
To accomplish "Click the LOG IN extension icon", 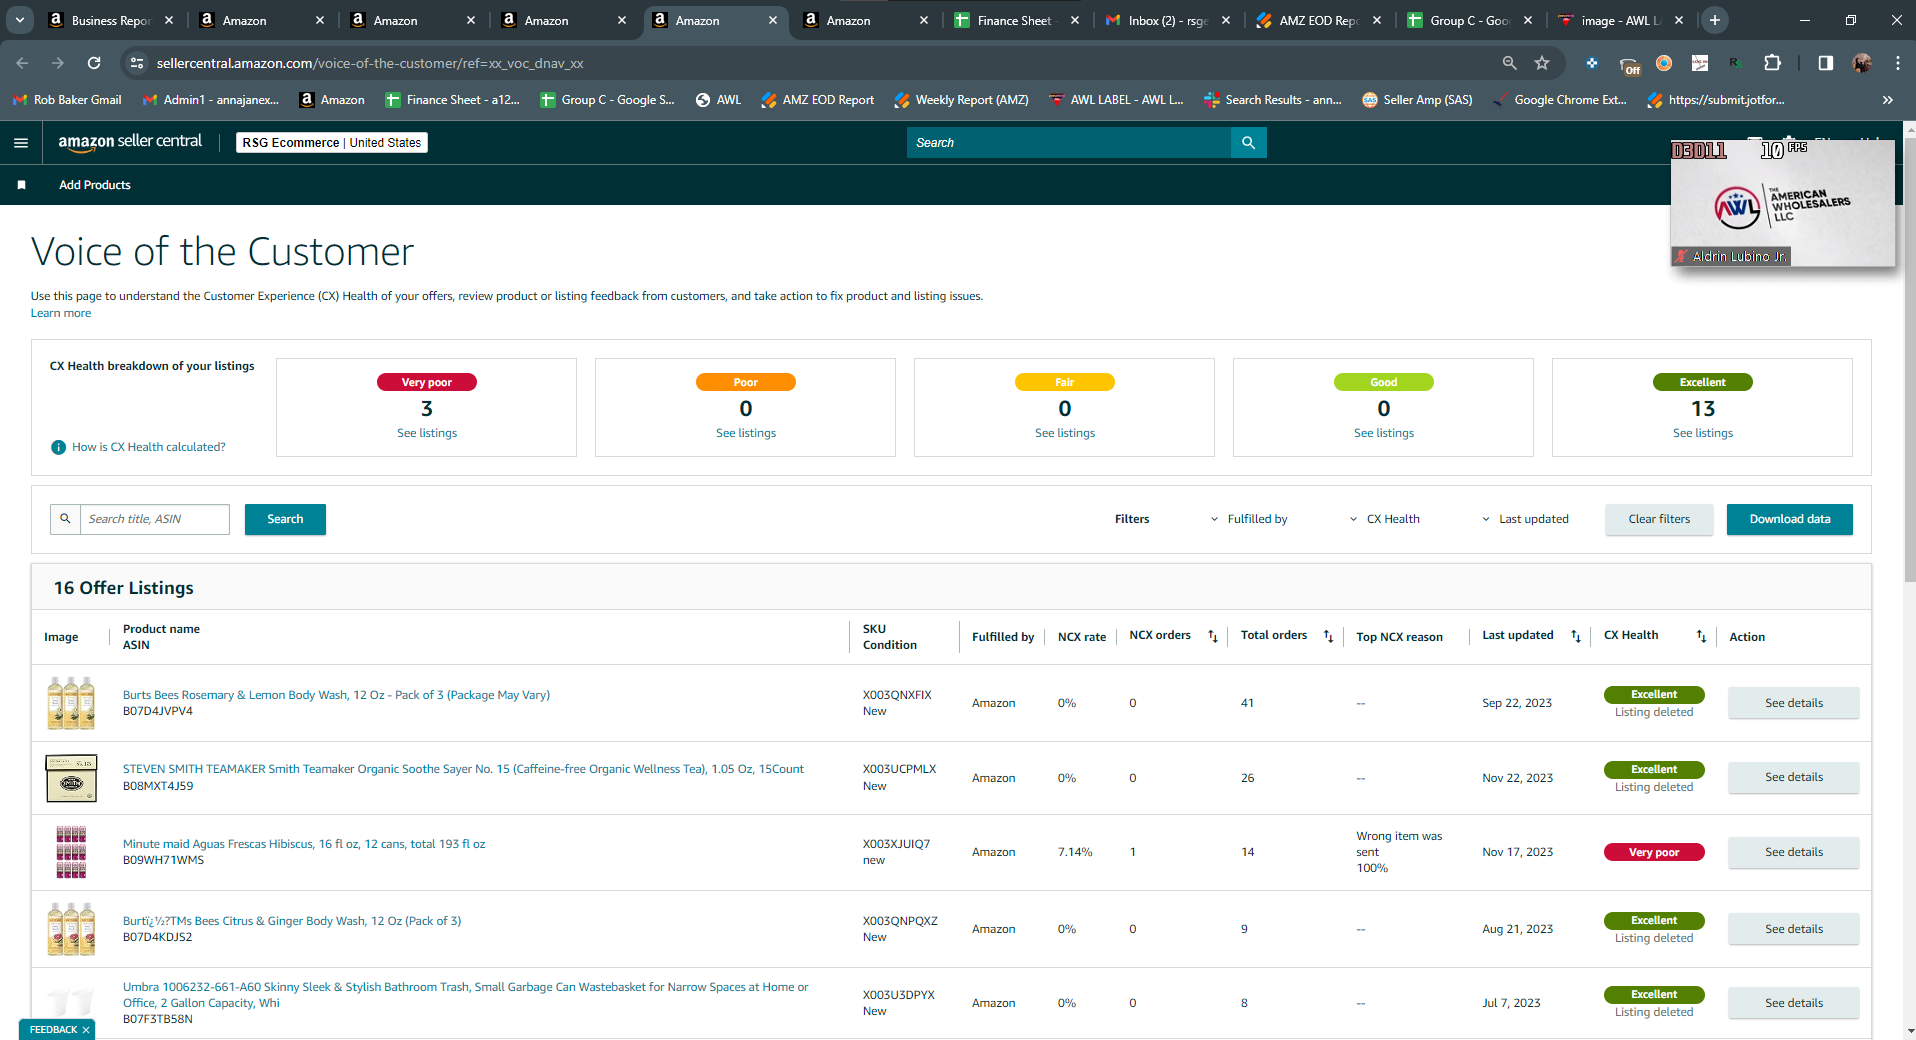I will point(1700,63).
